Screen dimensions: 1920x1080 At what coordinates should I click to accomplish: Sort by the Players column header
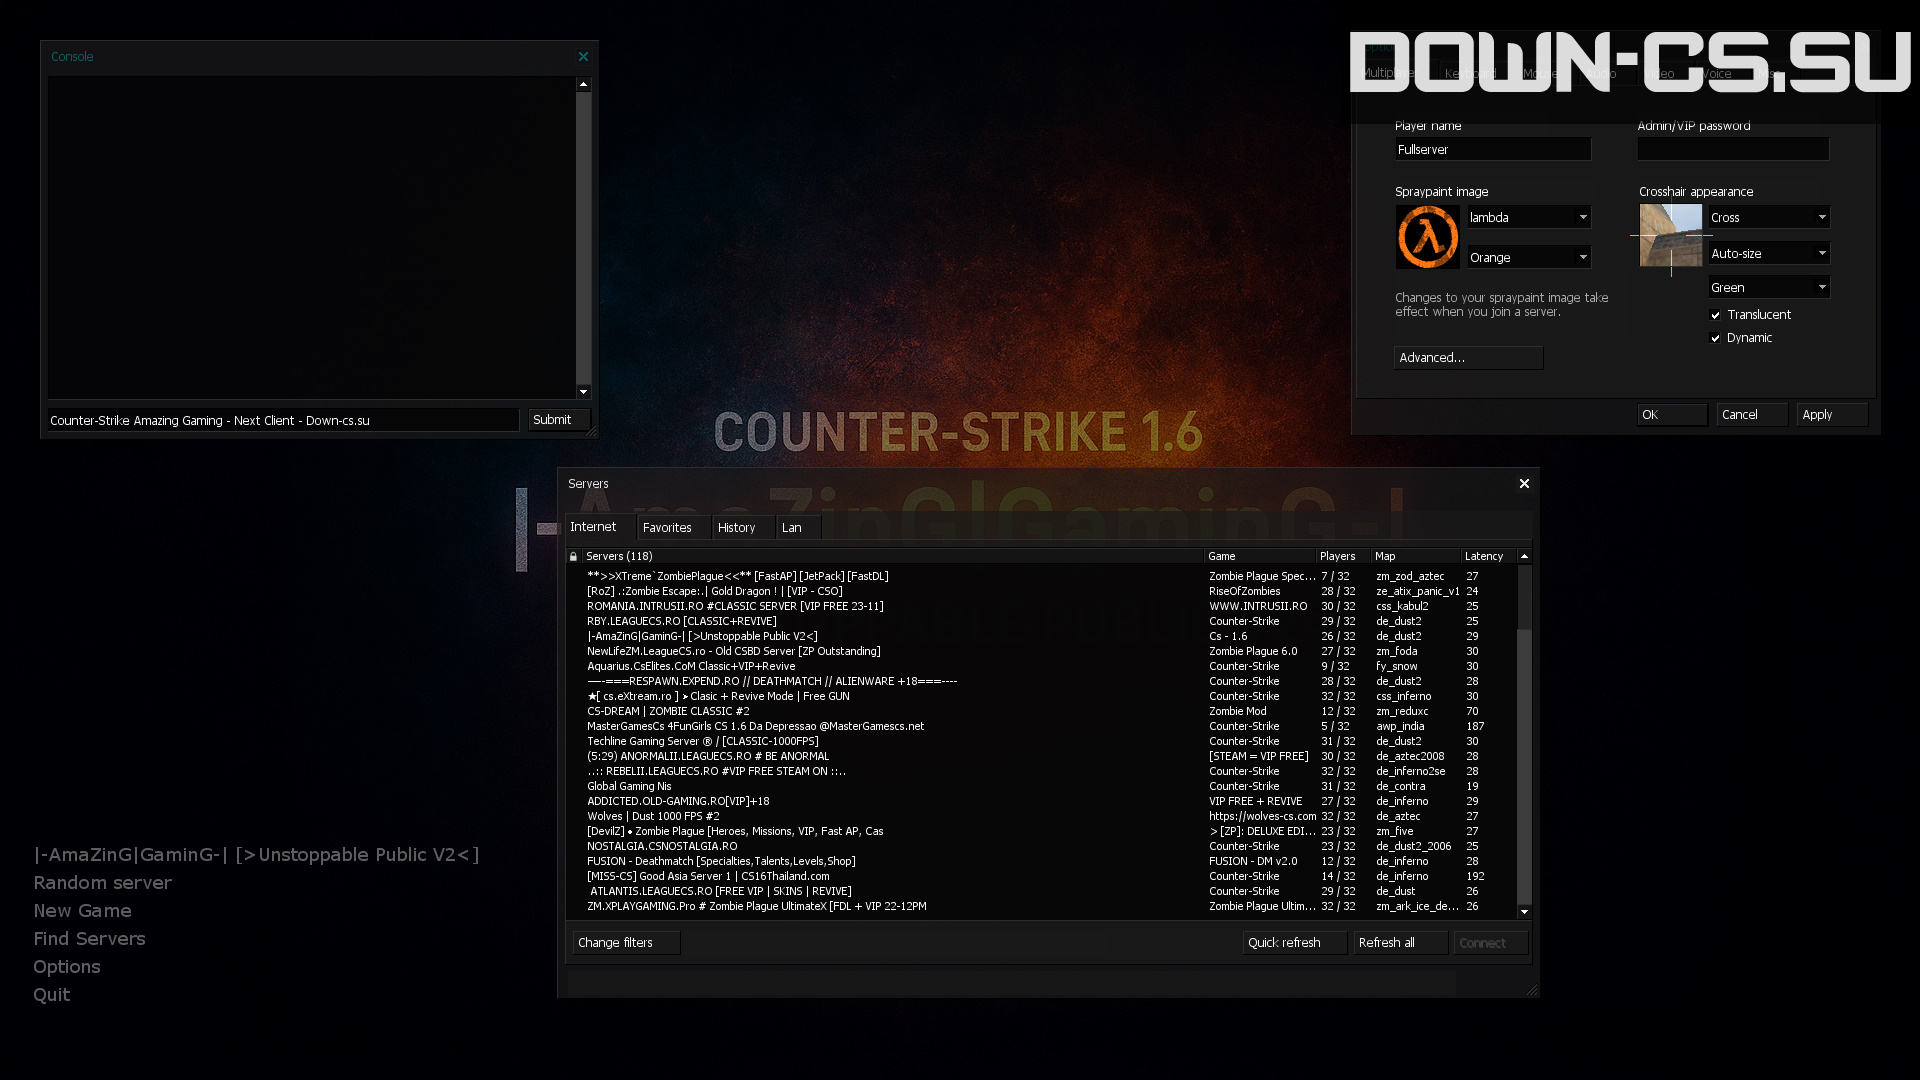pos(1342,556)
